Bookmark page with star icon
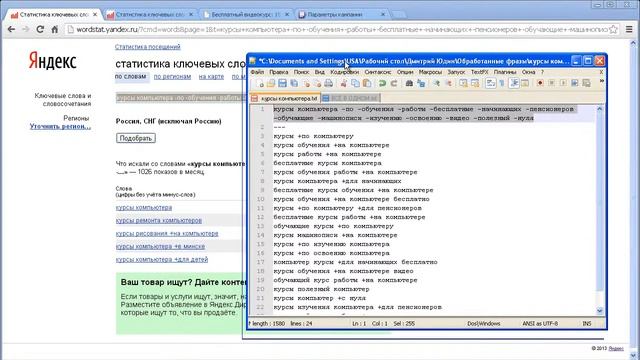Screen dimensions: 640x360 (x=613, y=29)
